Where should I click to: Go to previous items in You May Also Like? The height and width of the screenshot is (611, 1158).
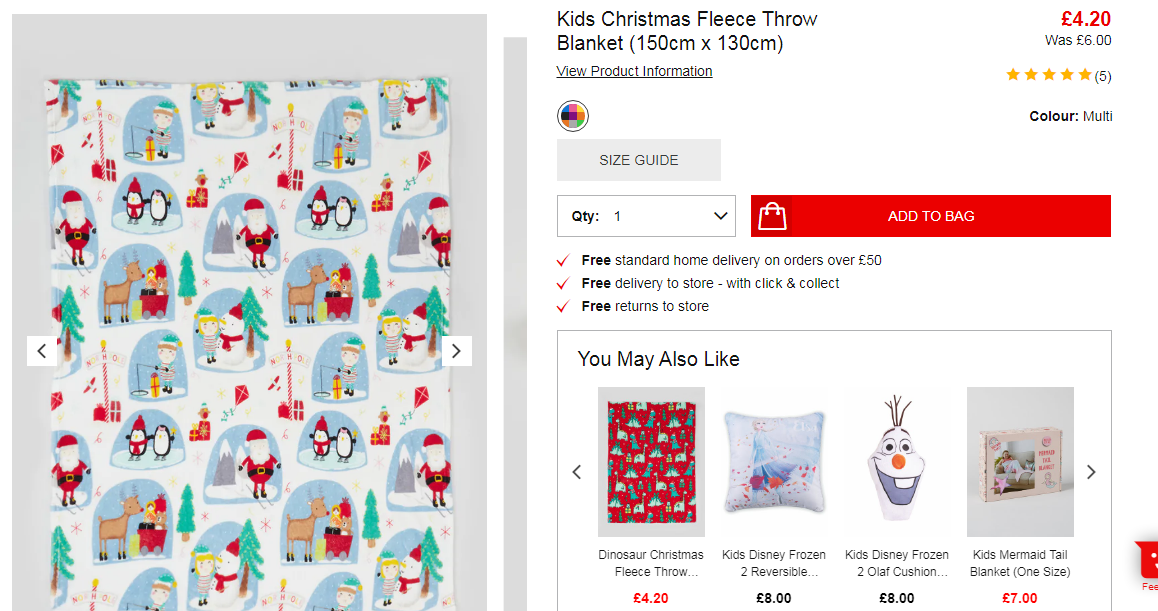click(x=577, y=472)
